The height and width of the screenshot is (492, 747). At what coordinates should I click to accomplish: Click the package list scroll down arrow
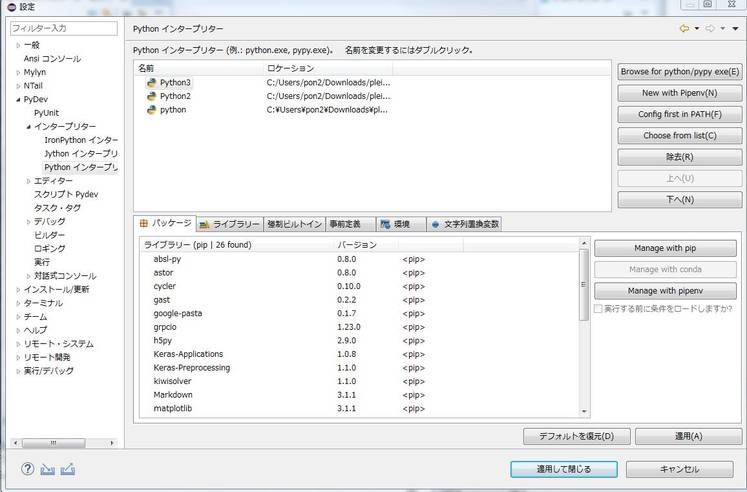point(584,412)
